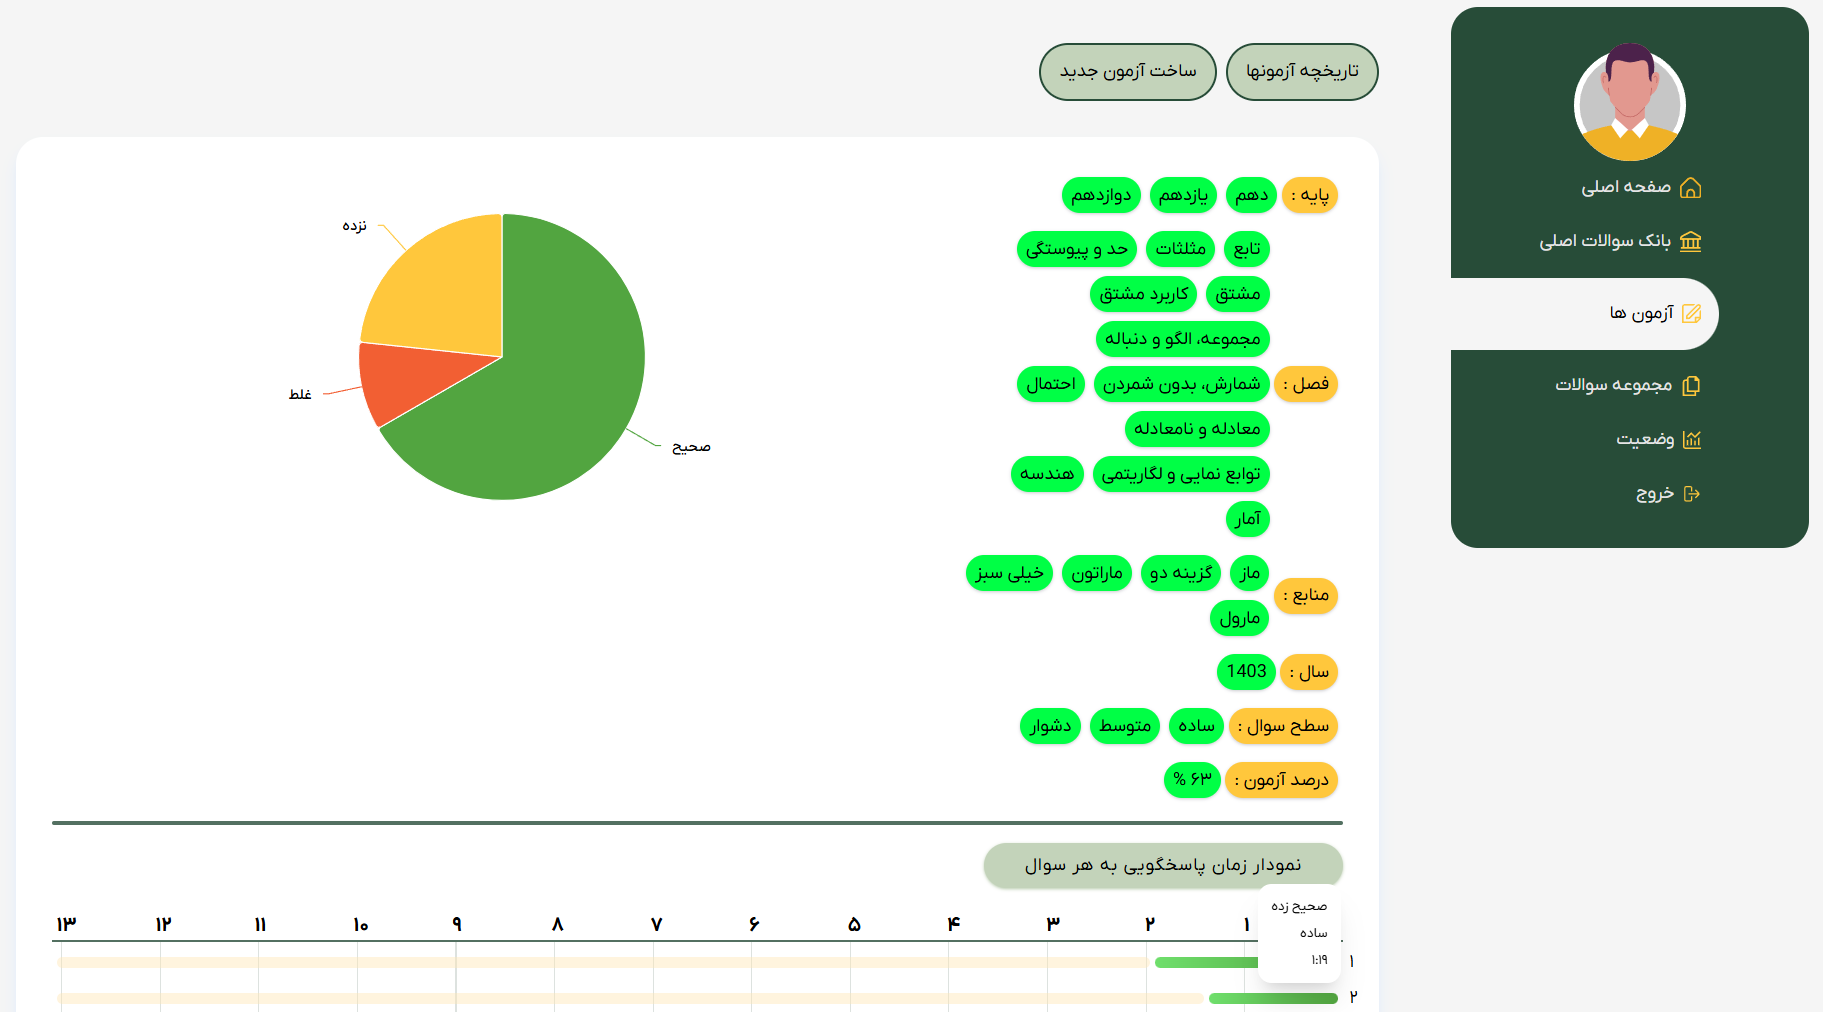This screenshot has width=1823, height=1012.
Task: Open the تاریخچه آزمونها button
Action: pos(1301,72)
